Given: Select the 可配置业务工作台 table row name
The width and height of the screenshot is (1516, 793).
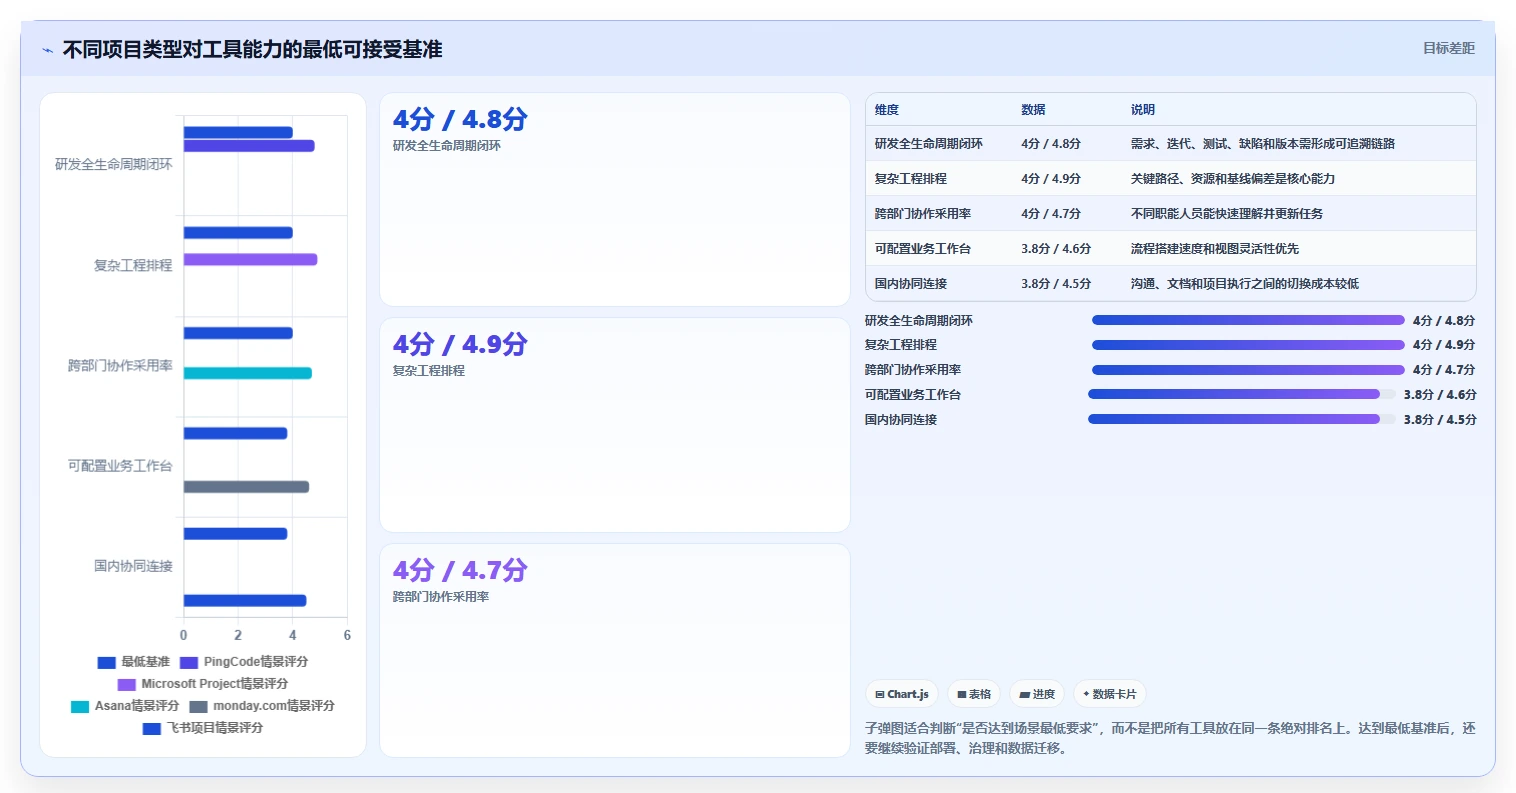Looking at the screenshot, I should point(923,249).
